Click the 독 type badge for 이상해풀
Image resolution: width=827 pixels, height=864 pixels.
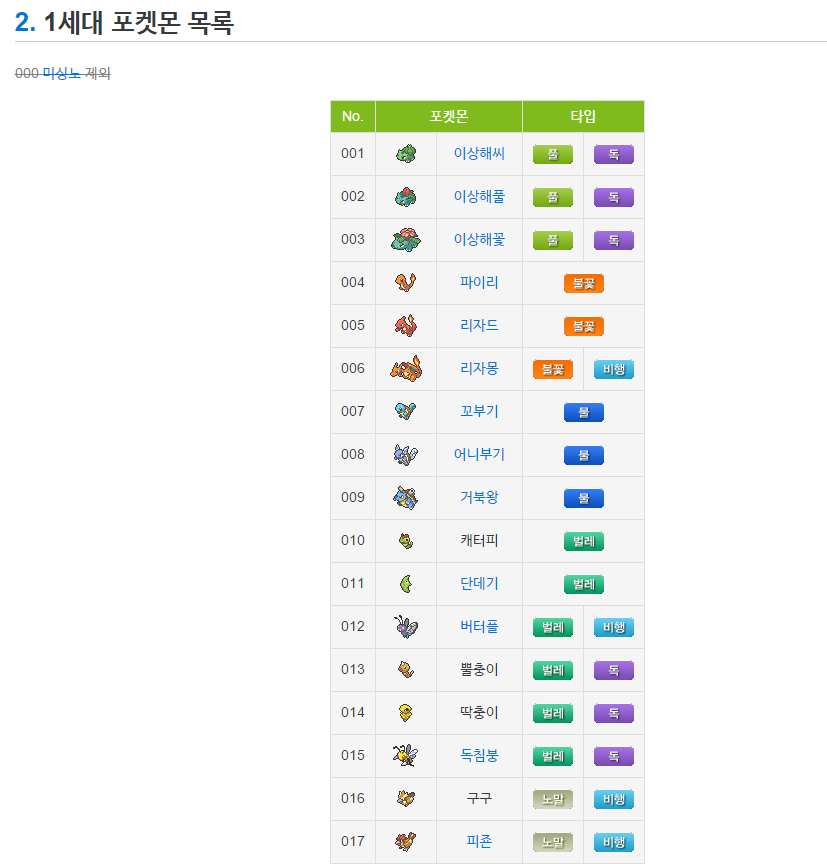(x=614, y=197)
